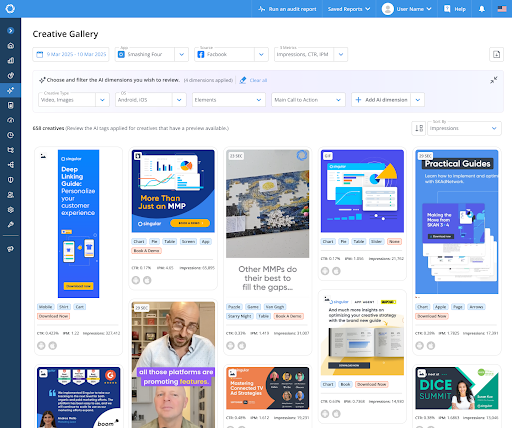The width and height of the screenshot is (512, 428).
Task: Click the Van Gogh tag
Action: [275, 307]
